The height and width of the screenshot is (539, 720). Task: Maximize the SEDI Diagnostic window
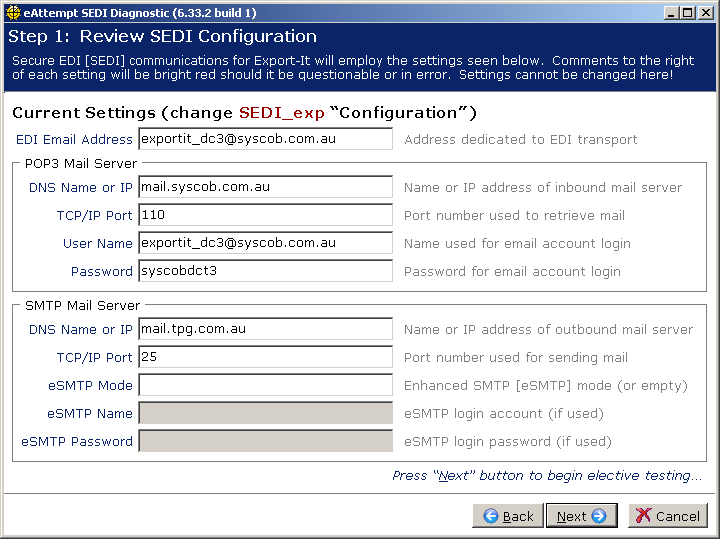point(685,12)
